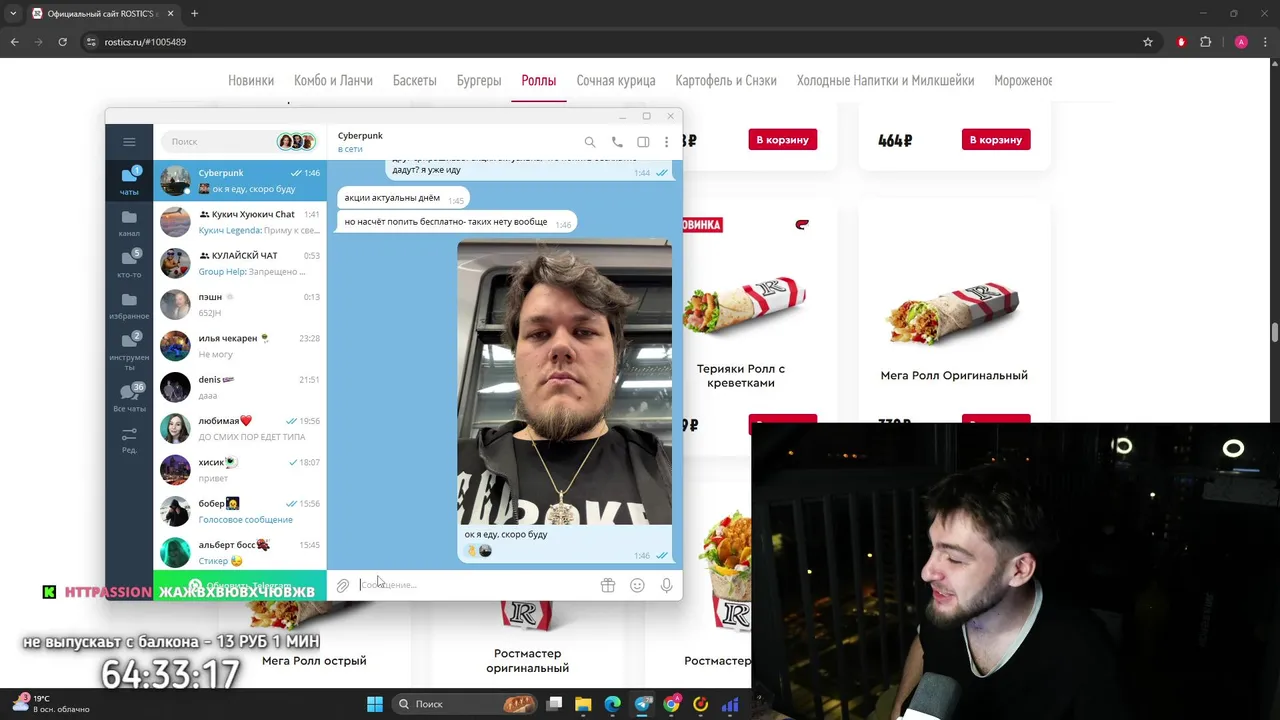This screenshot has width=1280, height=720.
Task: Open the chat with 'пэшн'
Action: tap(240, 305)
